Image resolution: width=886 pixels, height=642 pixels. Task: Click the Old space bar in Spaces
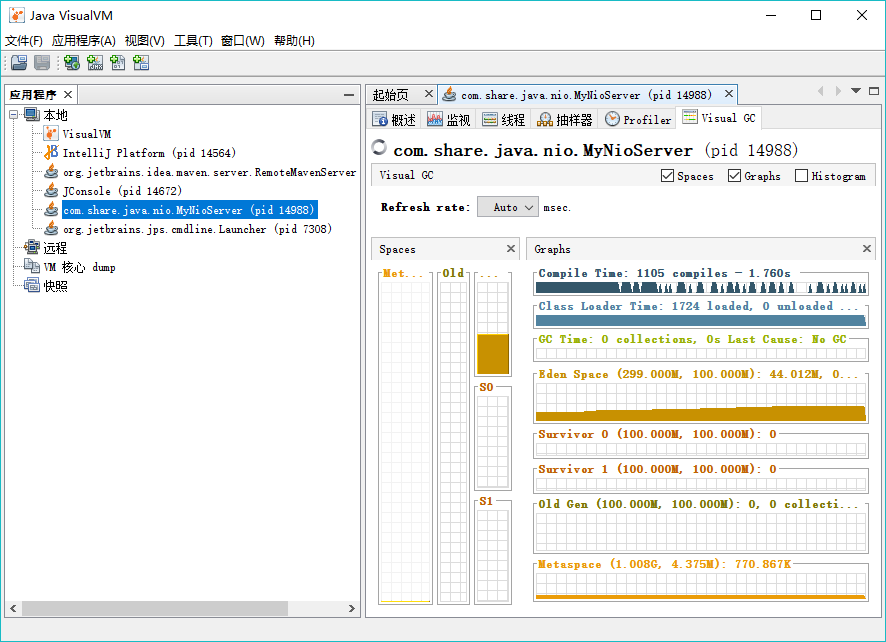pyautogui.click(x=454, y=443)
